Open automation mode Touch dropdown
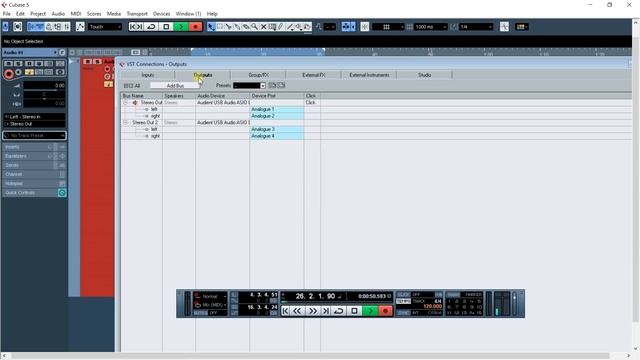640x360 pixels. (x=105, y=27)
